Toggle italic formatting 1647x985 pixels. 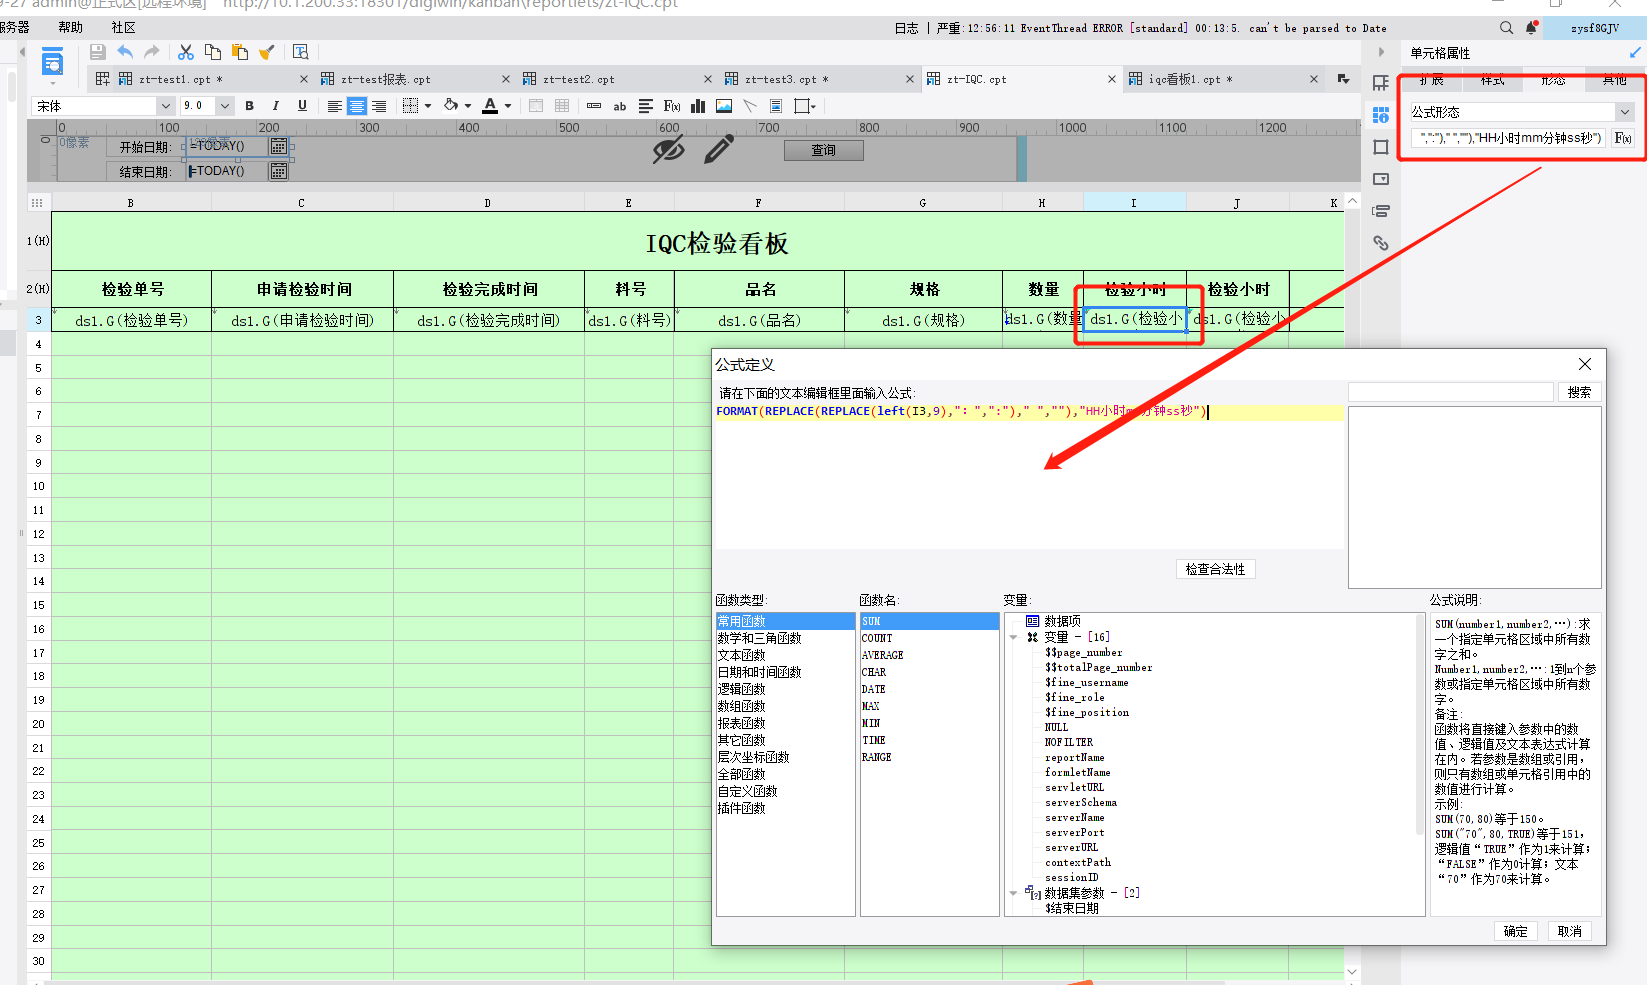pyautogui.click(x=276, y=106)
